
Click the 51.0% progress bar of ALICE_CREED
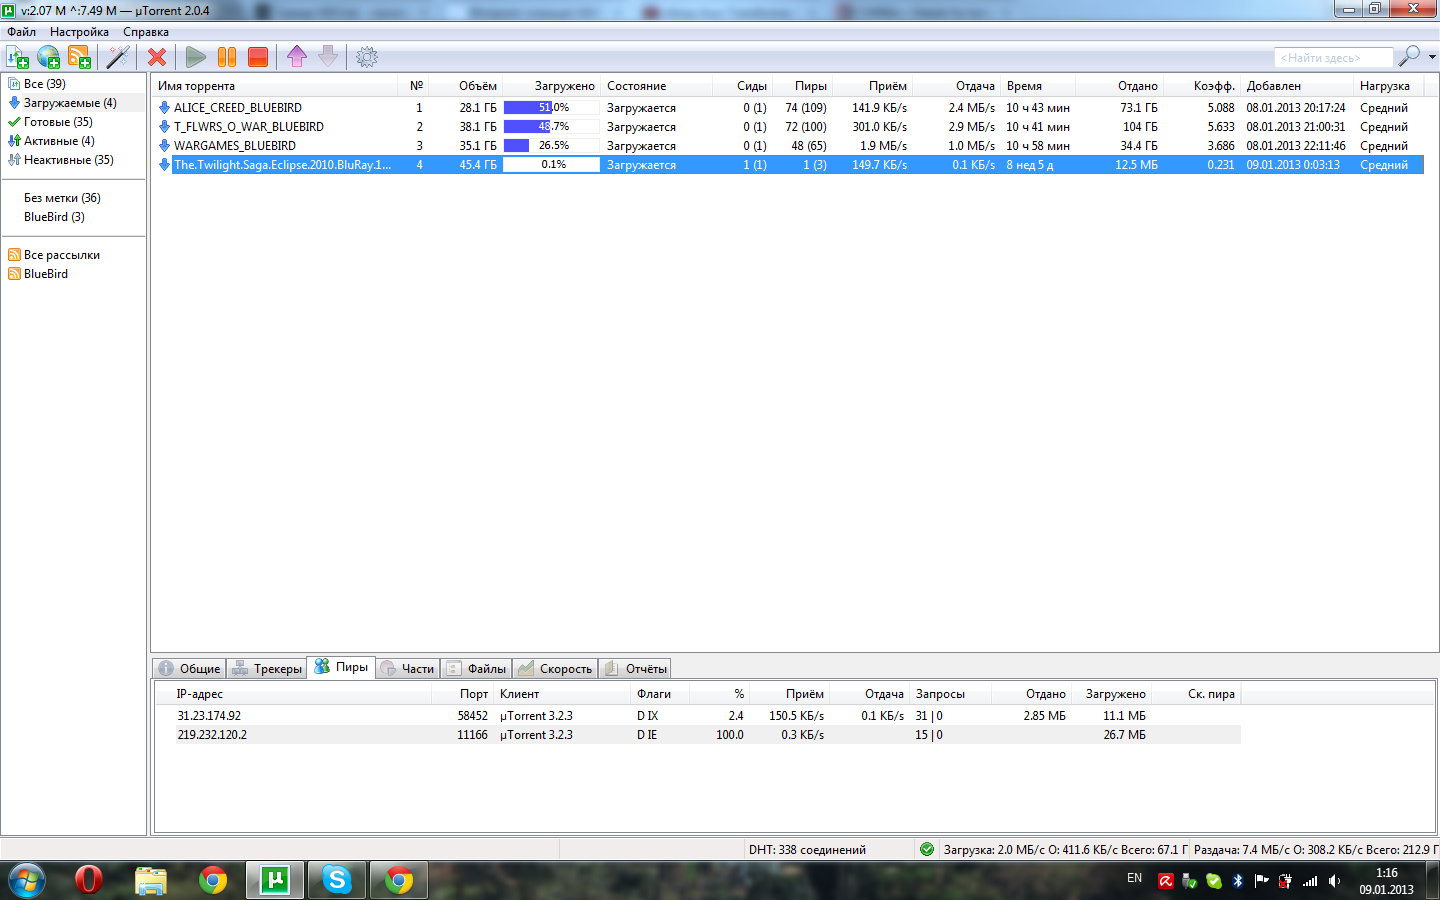(551, 108)
